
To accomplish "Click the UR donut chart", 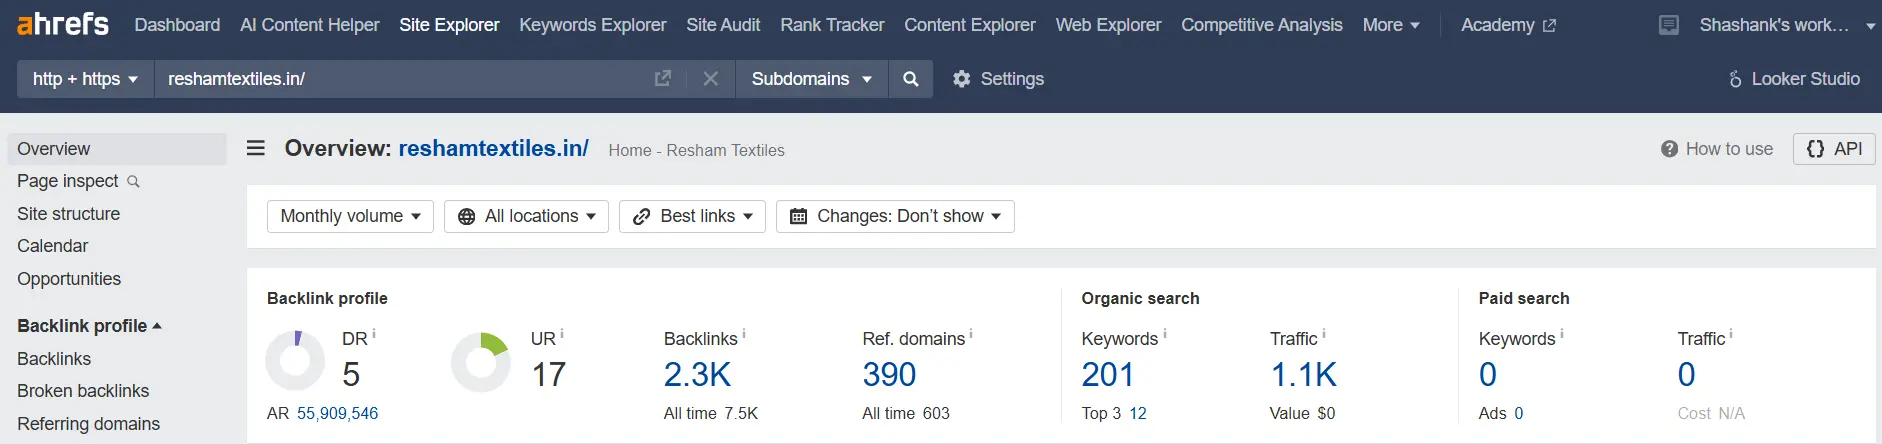I will point(481,362).
